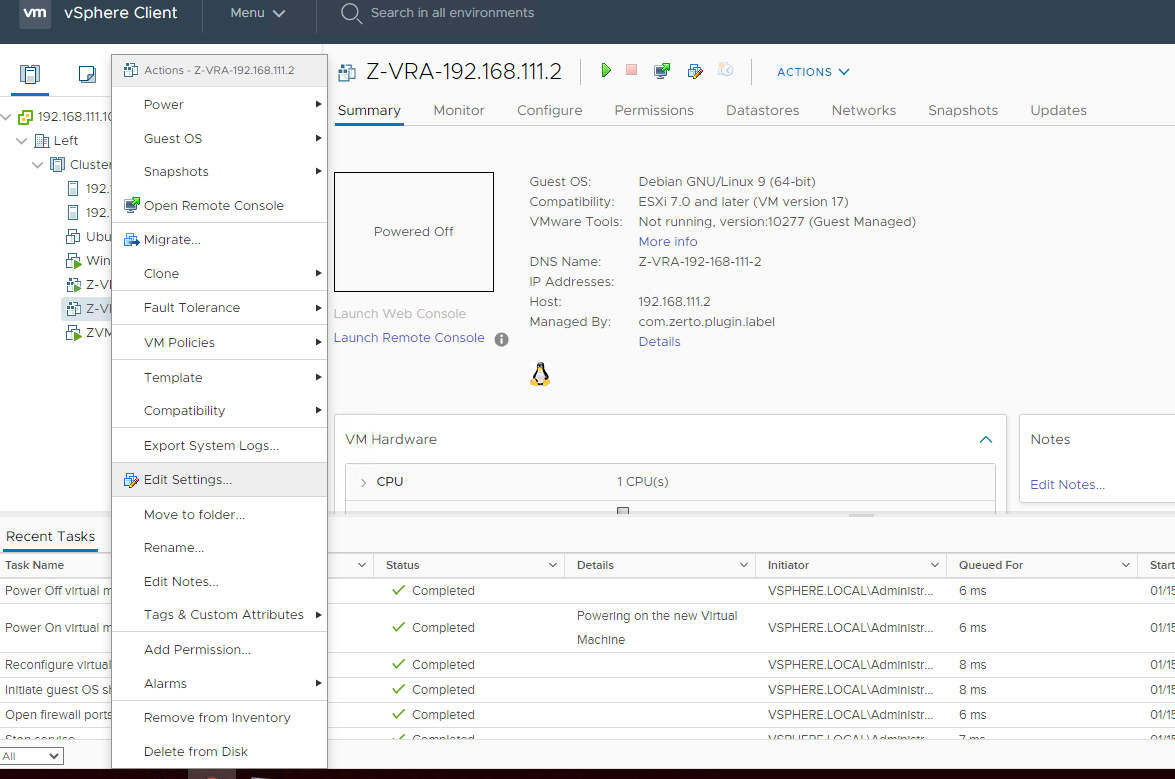Viewport: 1175px width, 779px height.
Task: Open the Queued For column filter dropdown
Action: point(1126,565)
